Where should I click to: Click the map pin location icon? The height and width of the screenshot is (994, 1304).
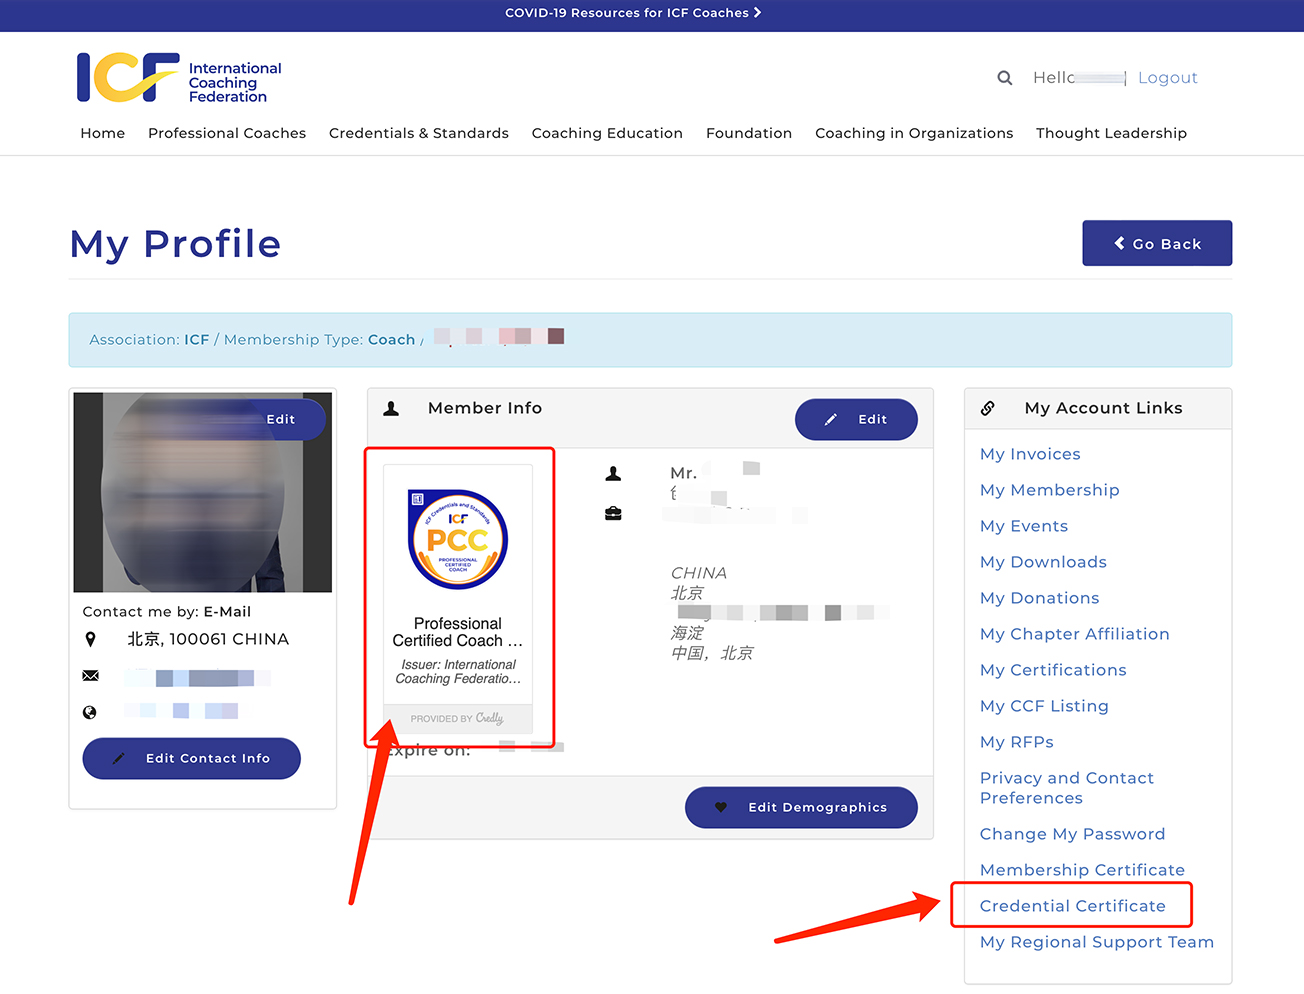(x=90, y=639)
